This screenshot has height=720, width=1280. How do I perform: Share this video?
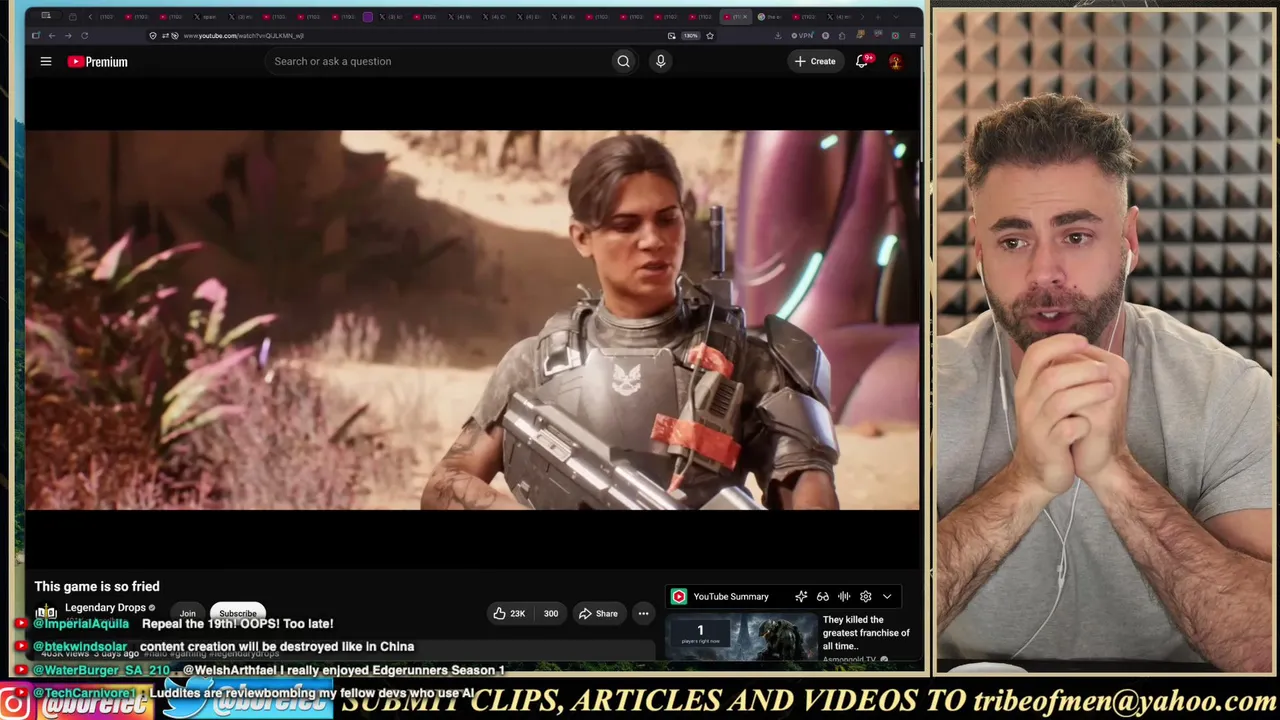(x=598, y=613)
